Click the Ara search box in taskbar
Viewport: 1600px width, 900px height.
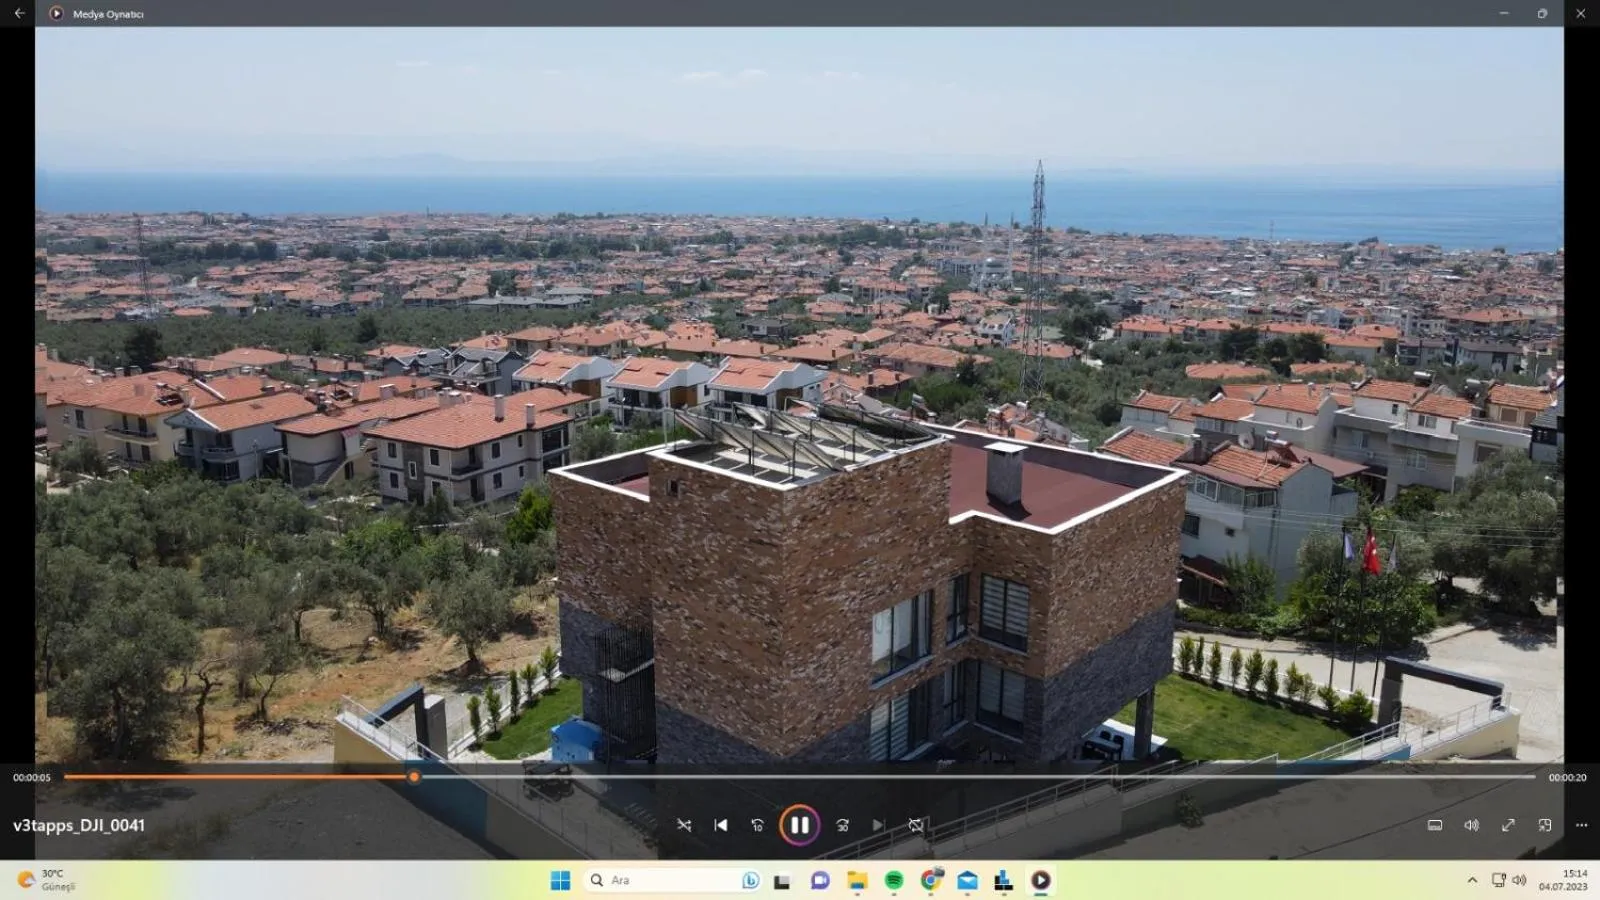660,880
